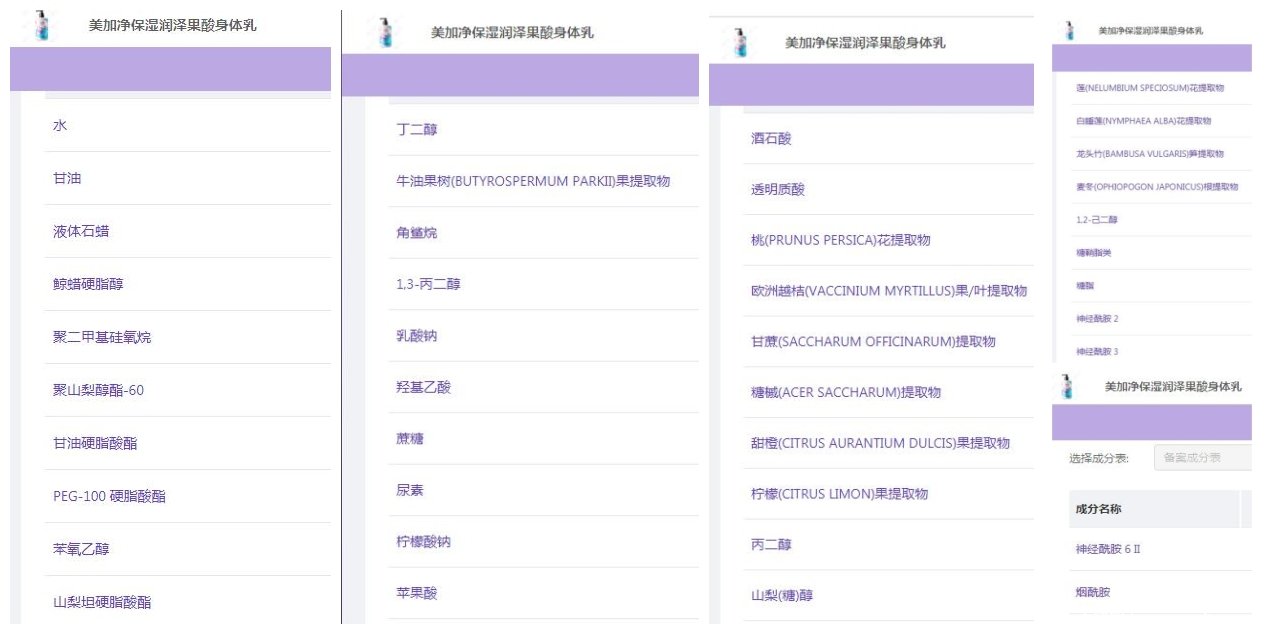Viewport: 1270px width, 634px height.
Task: Select the 烟酰胺 ingredient row
Action: [x=1092, y=592]
